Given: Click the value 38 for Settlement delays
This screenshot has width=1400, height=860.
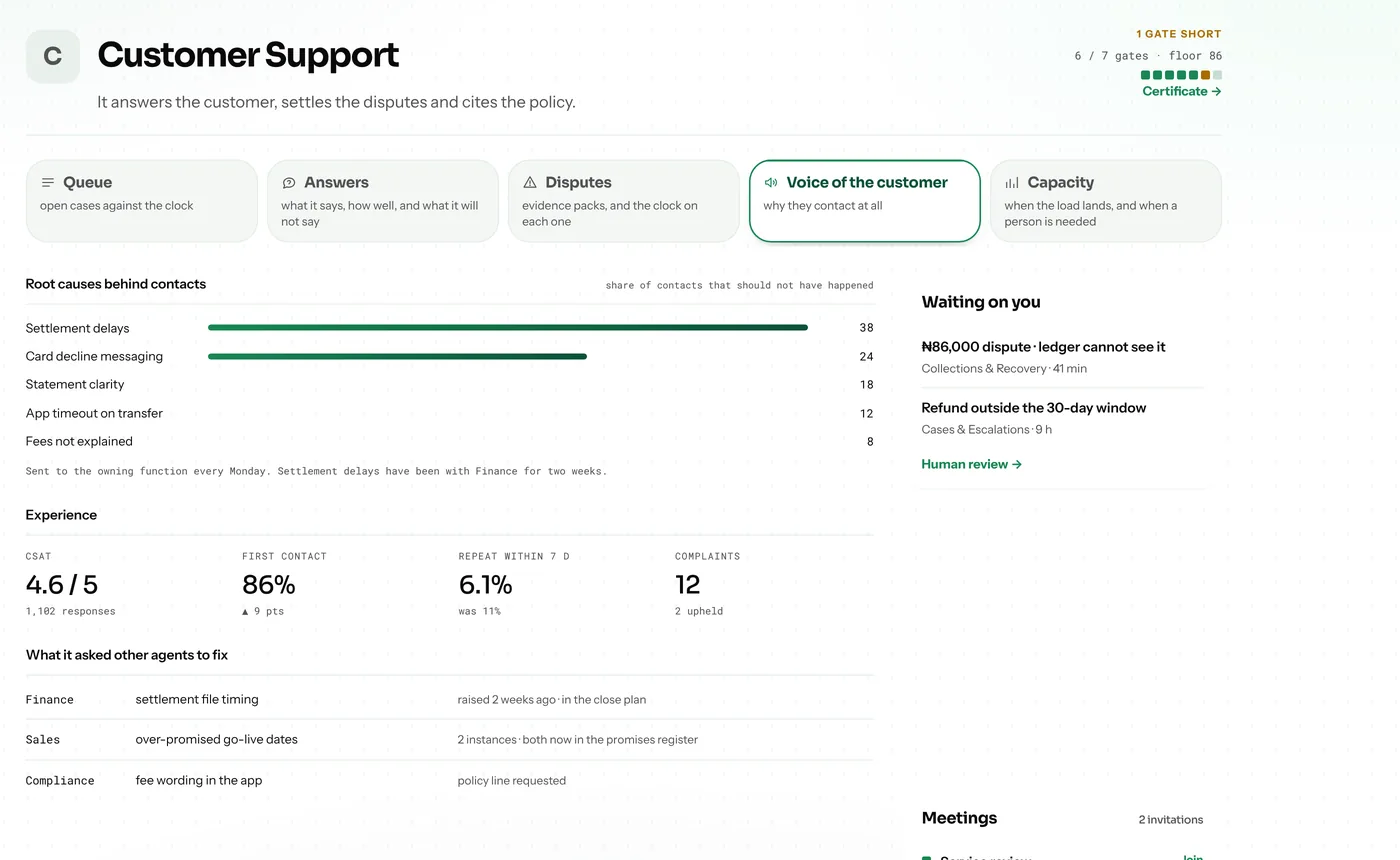Looking at the screenshot, I should click(866, 328).
